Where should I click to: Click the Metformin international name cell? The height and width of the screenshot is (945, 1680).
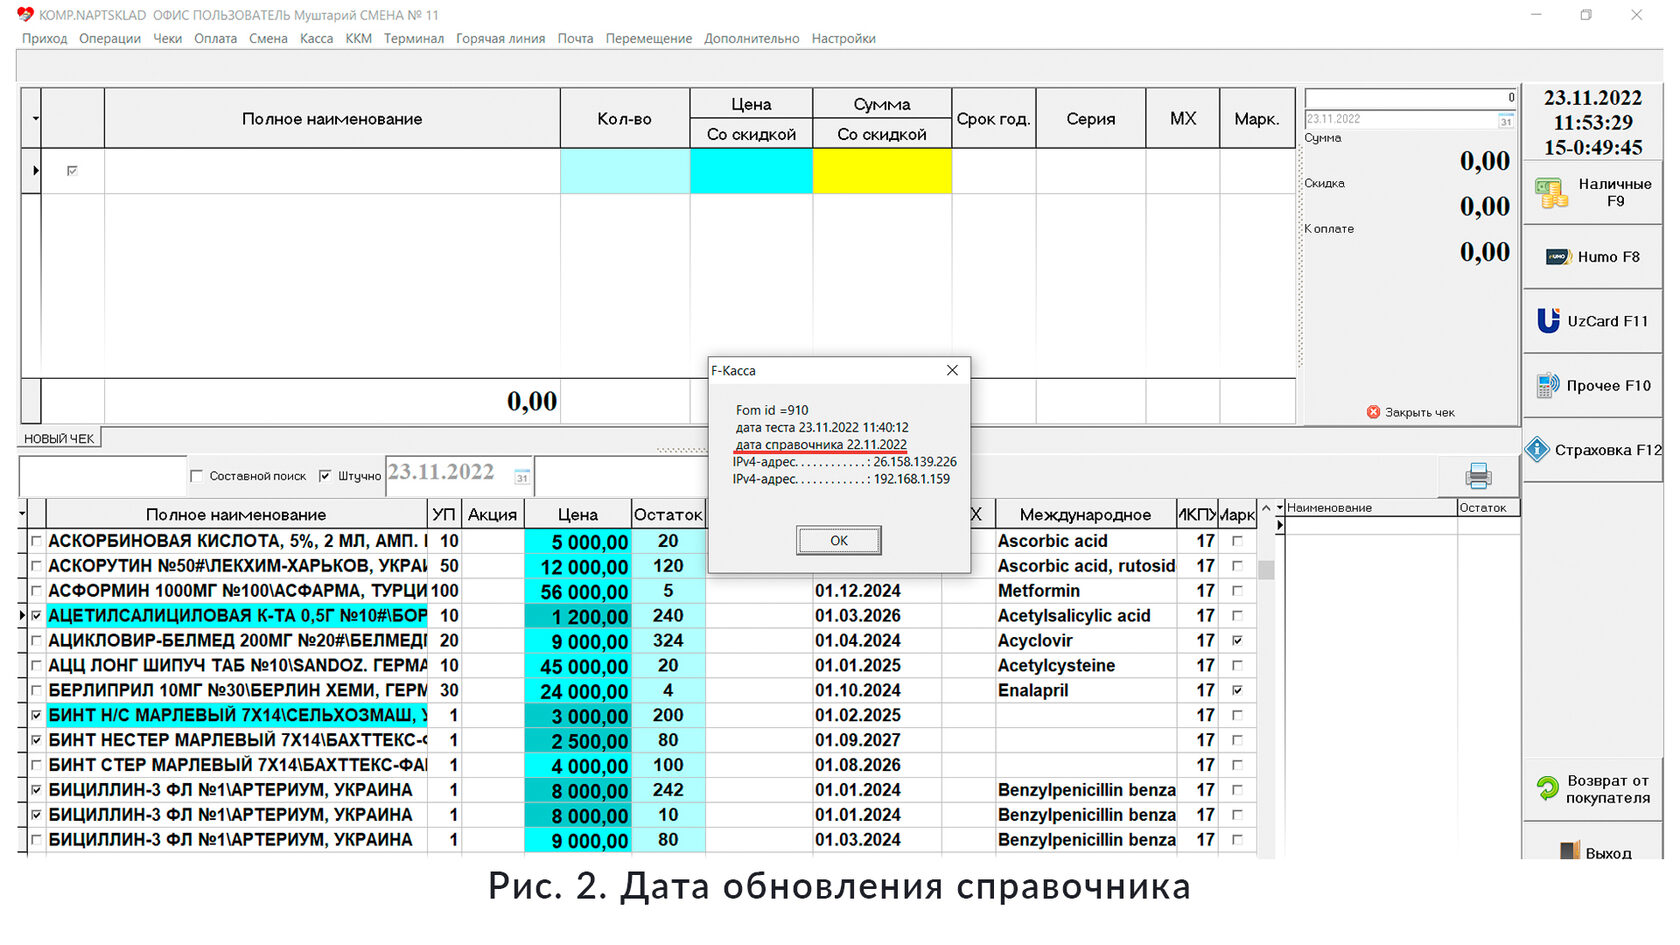pyautogui.click(x=1086, y=591)
